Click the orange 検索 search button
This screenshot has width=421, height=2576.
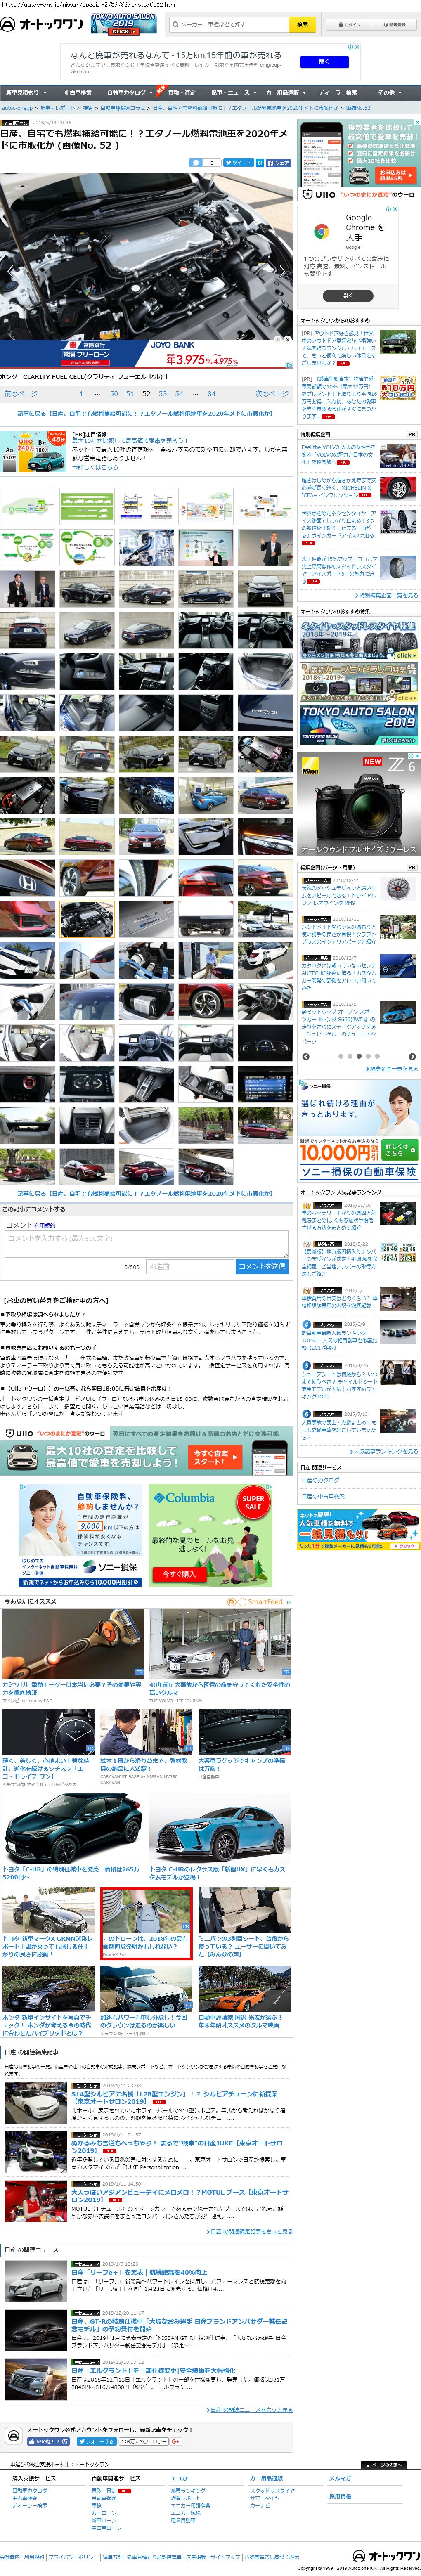302,24
